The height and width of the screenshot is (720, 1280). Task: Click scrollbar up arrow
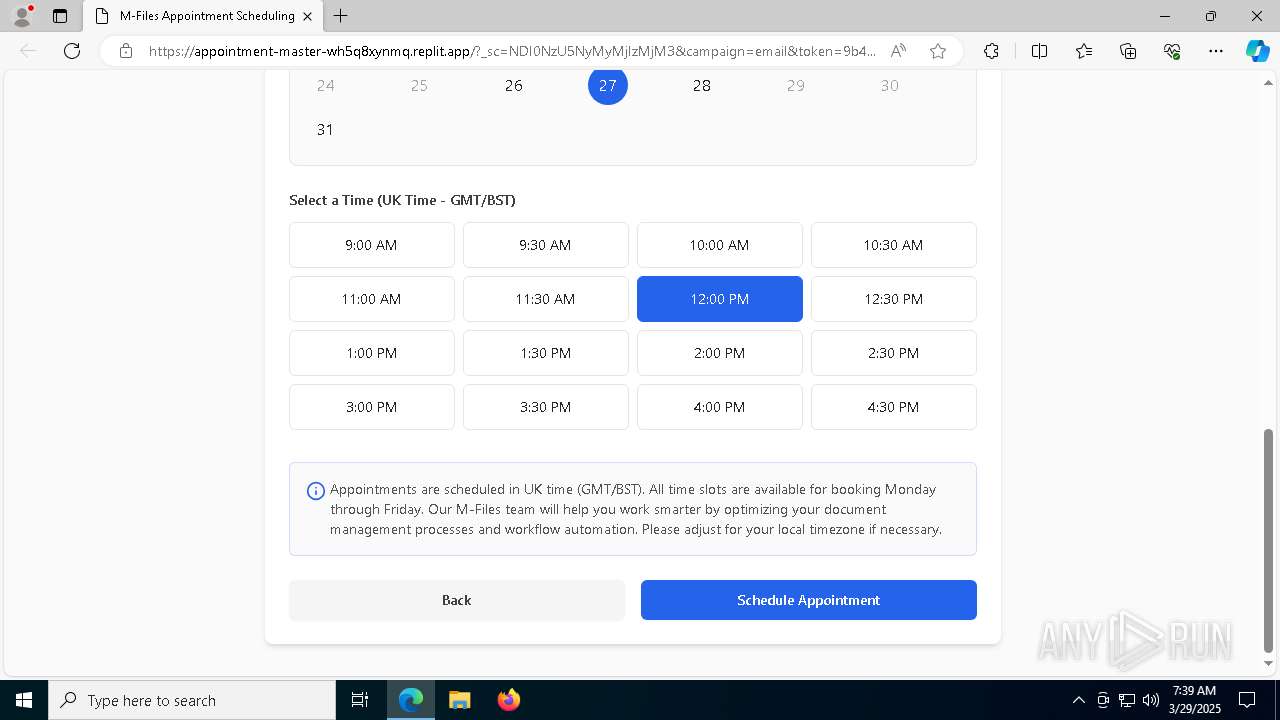(1269, 83)
